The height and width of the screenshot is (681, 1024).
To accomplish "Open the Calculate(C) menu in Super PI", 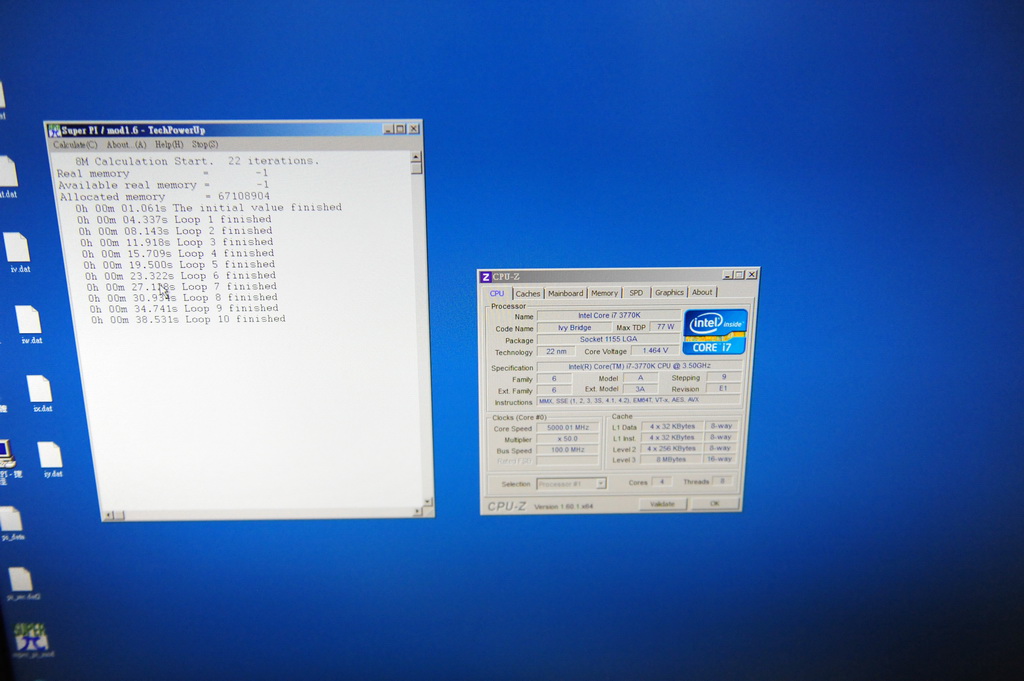I will click(x=75, y=144).
